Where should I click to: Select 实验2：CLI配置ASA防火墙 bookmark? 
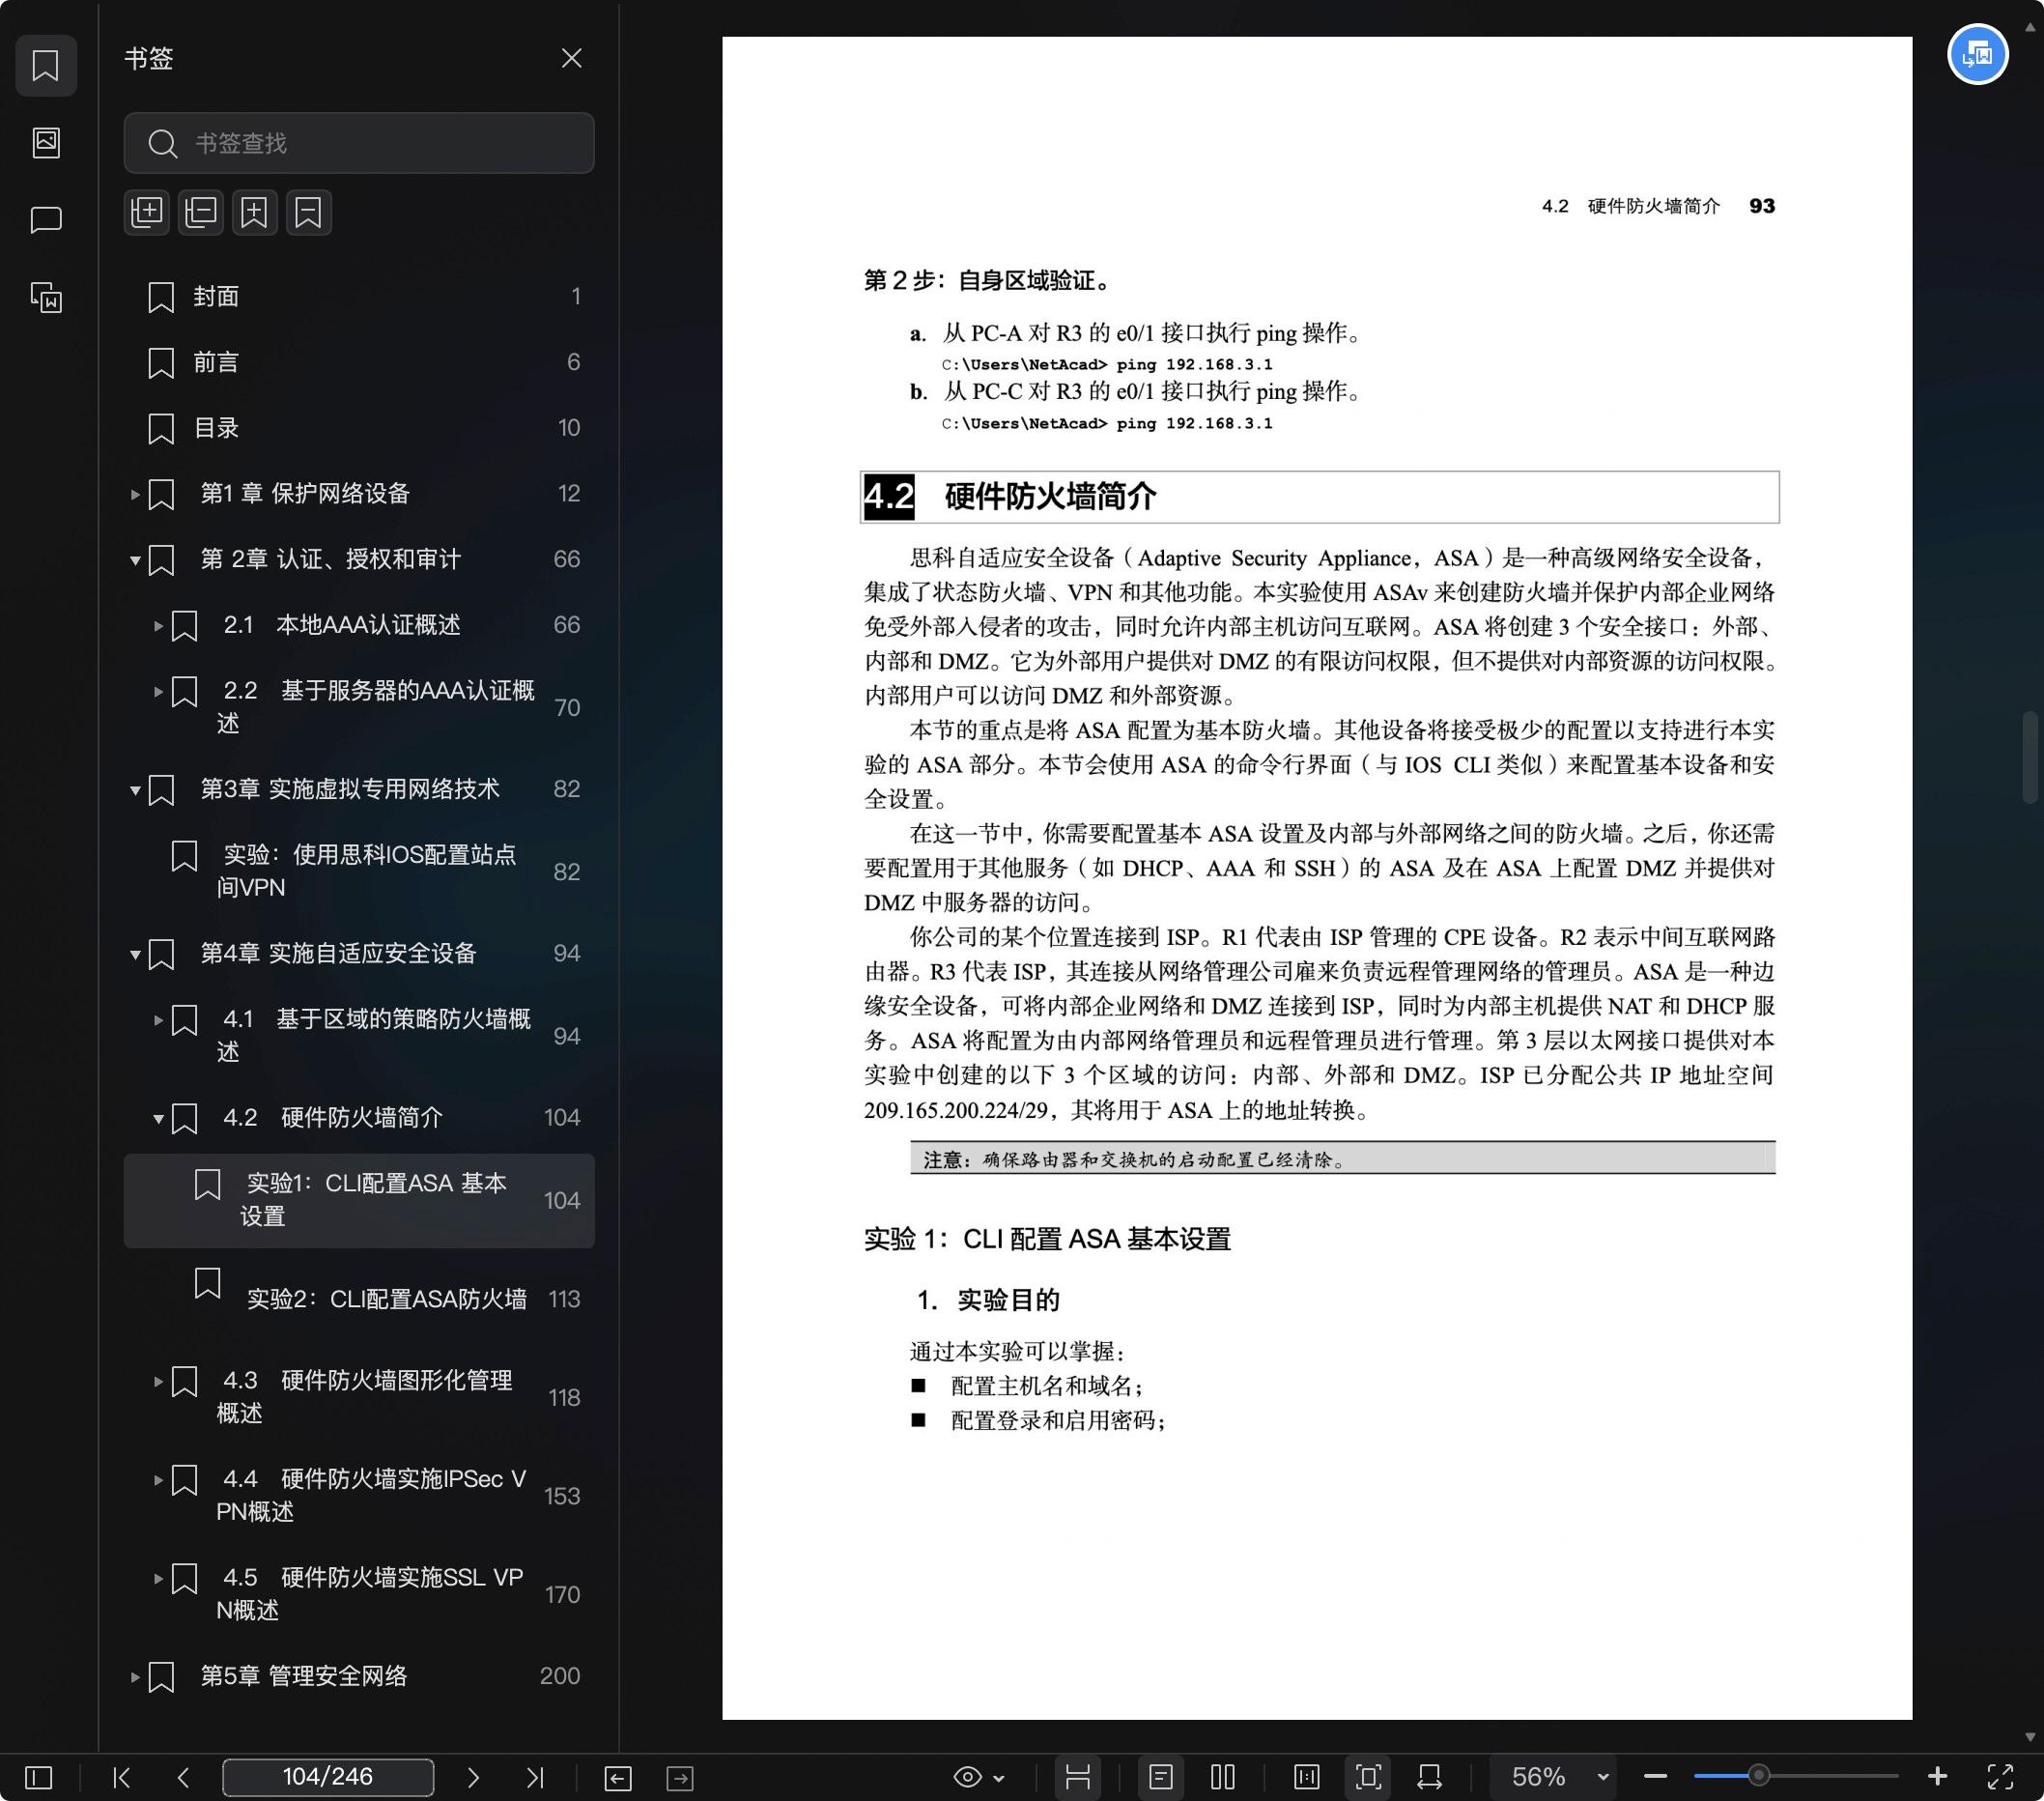(x=359, y=1299)
